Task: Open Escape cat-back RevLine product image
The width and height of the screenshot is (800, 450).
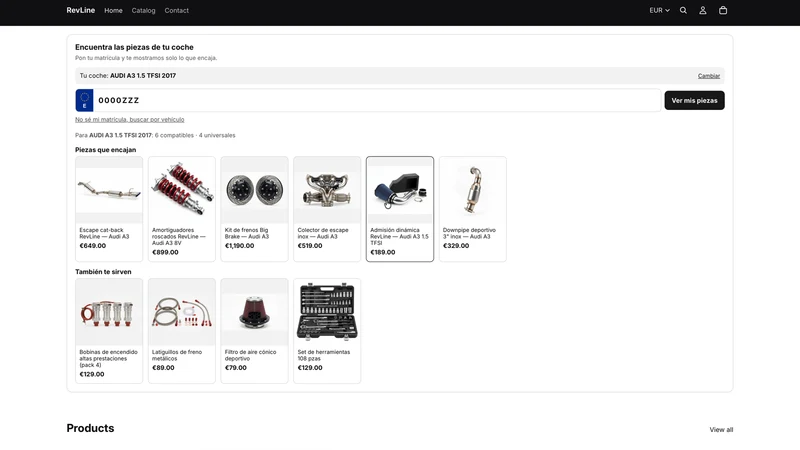Action: (x=109, y=190)
